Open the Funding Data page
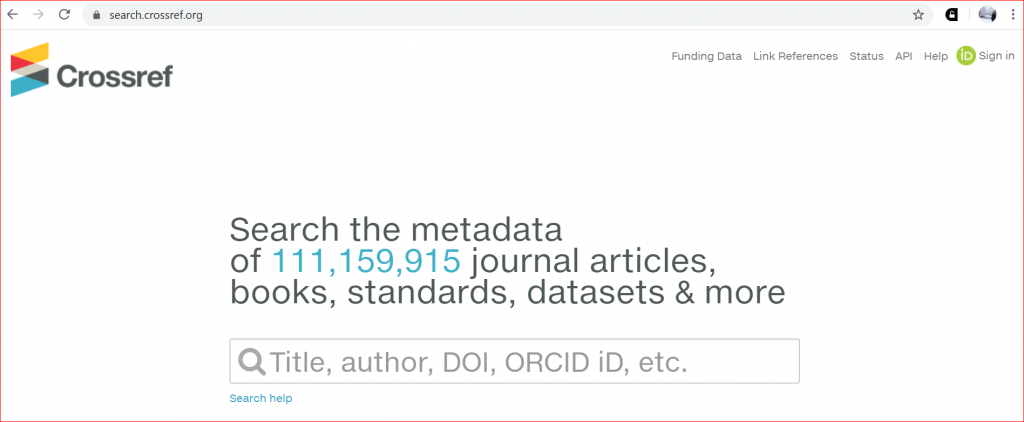This screenshot has width=1024, height=422. 707,56
